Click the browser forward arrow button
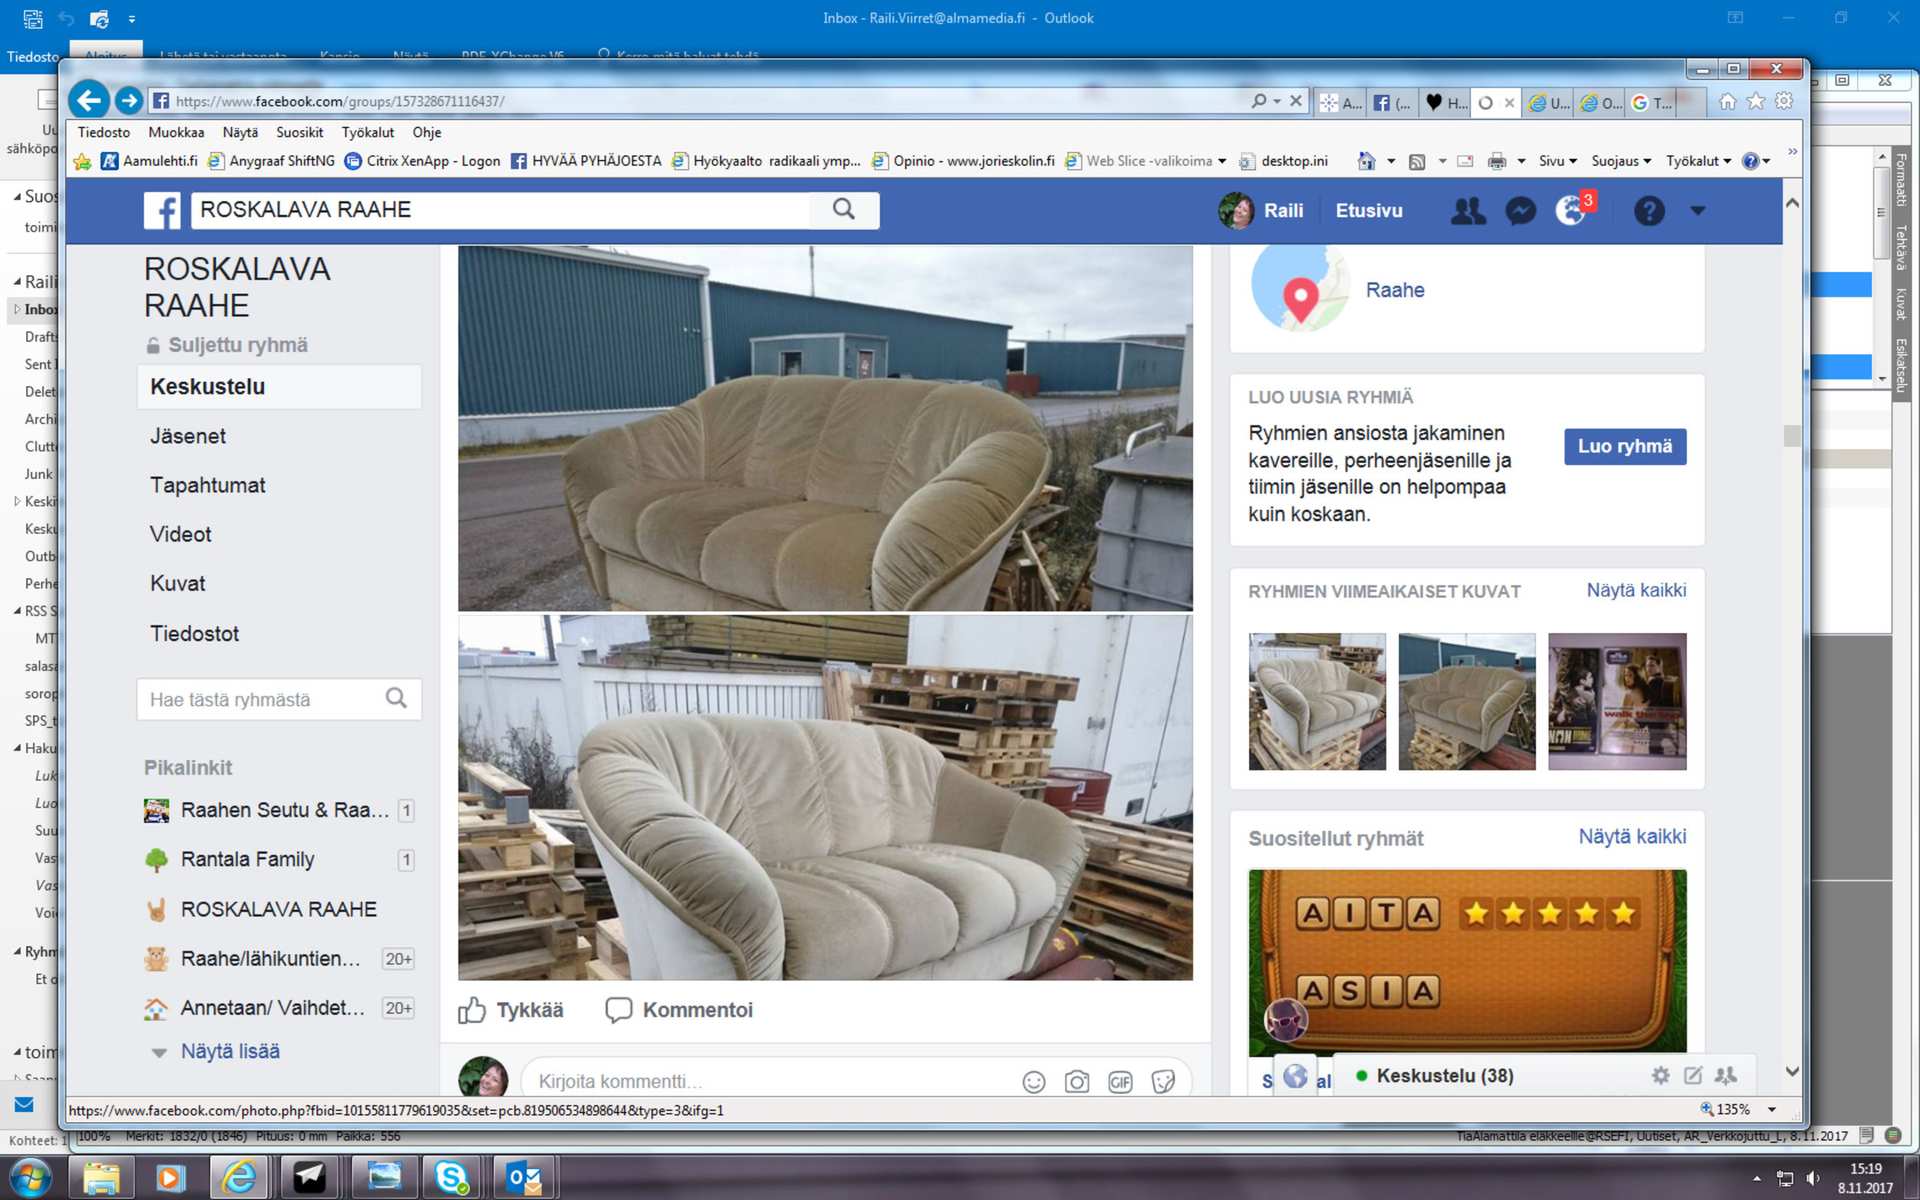The height and width of the screenshot is (1200, 1920). click(128, 100)
